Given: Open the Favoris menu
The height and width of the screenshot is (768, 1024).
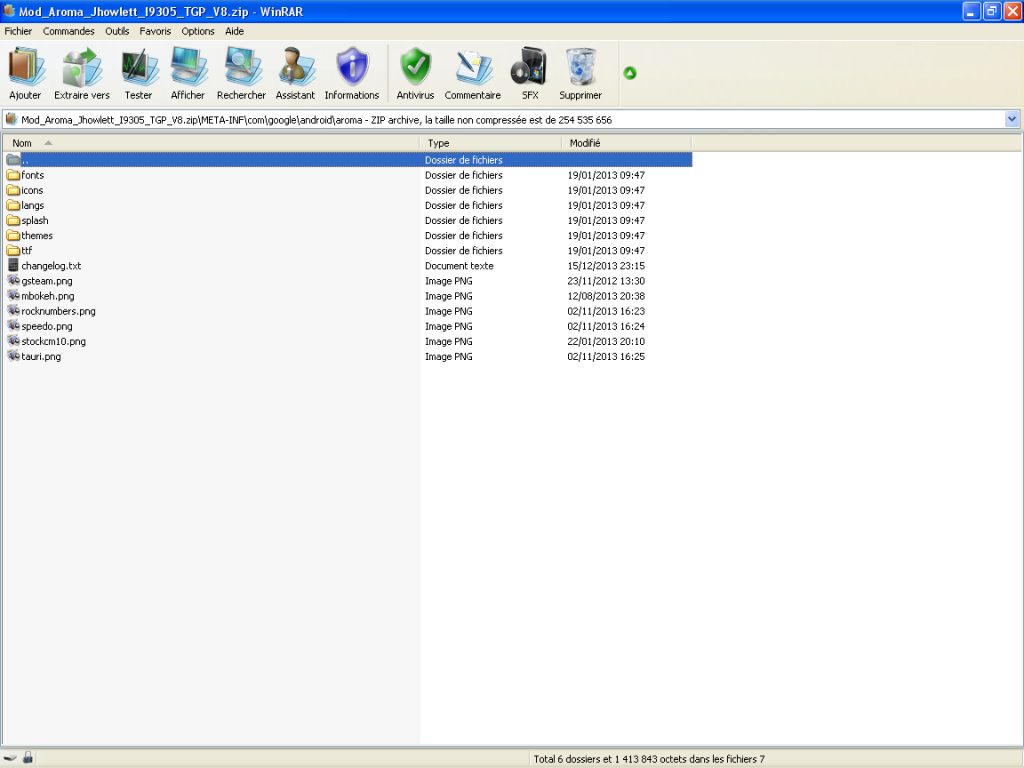Looking at the screenshot, I should [155, 31].
